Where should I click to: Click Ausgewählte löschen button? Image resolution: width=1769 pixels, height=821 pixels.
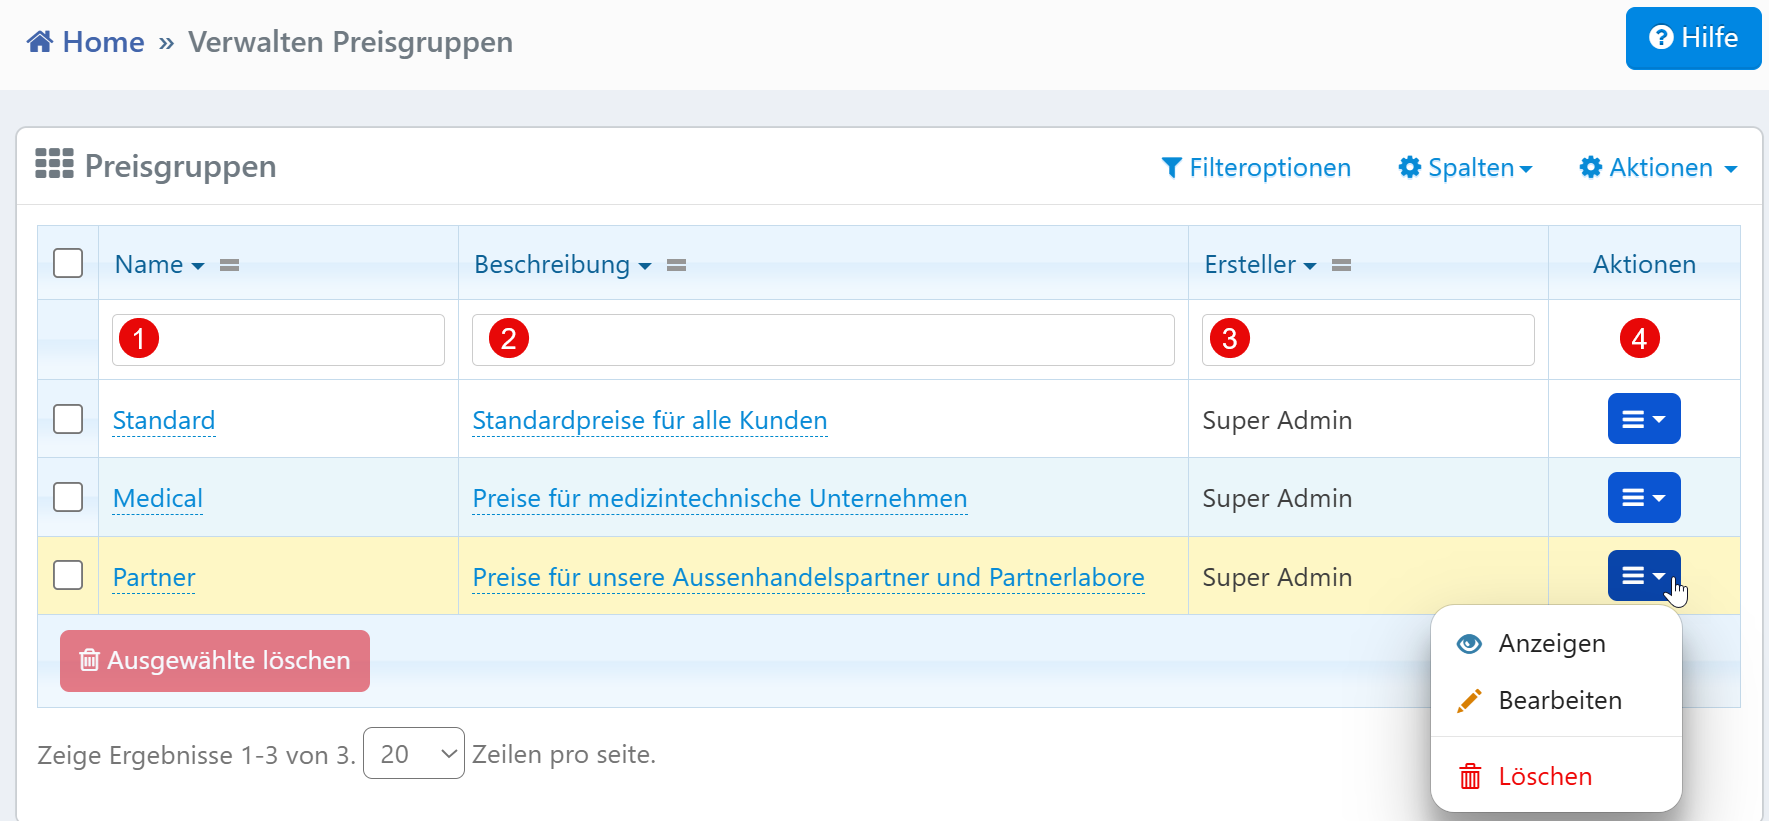(x=215, y=661)
